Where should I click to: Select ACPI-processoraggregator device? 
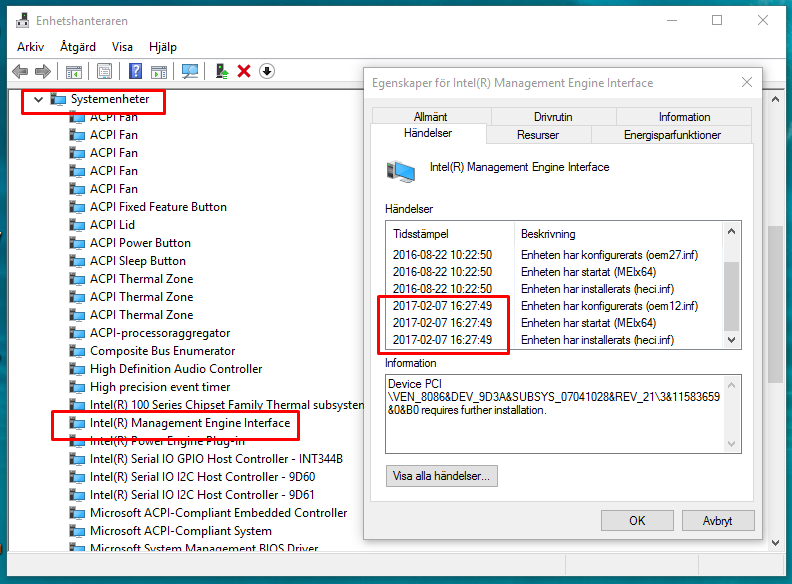coord(160,333)
